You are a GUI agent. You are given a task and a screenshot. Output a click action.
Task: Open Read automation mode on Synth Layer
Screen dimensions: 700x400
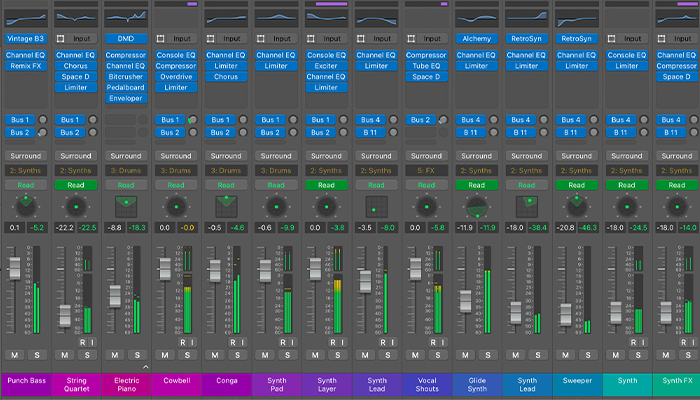click(326, 185)
